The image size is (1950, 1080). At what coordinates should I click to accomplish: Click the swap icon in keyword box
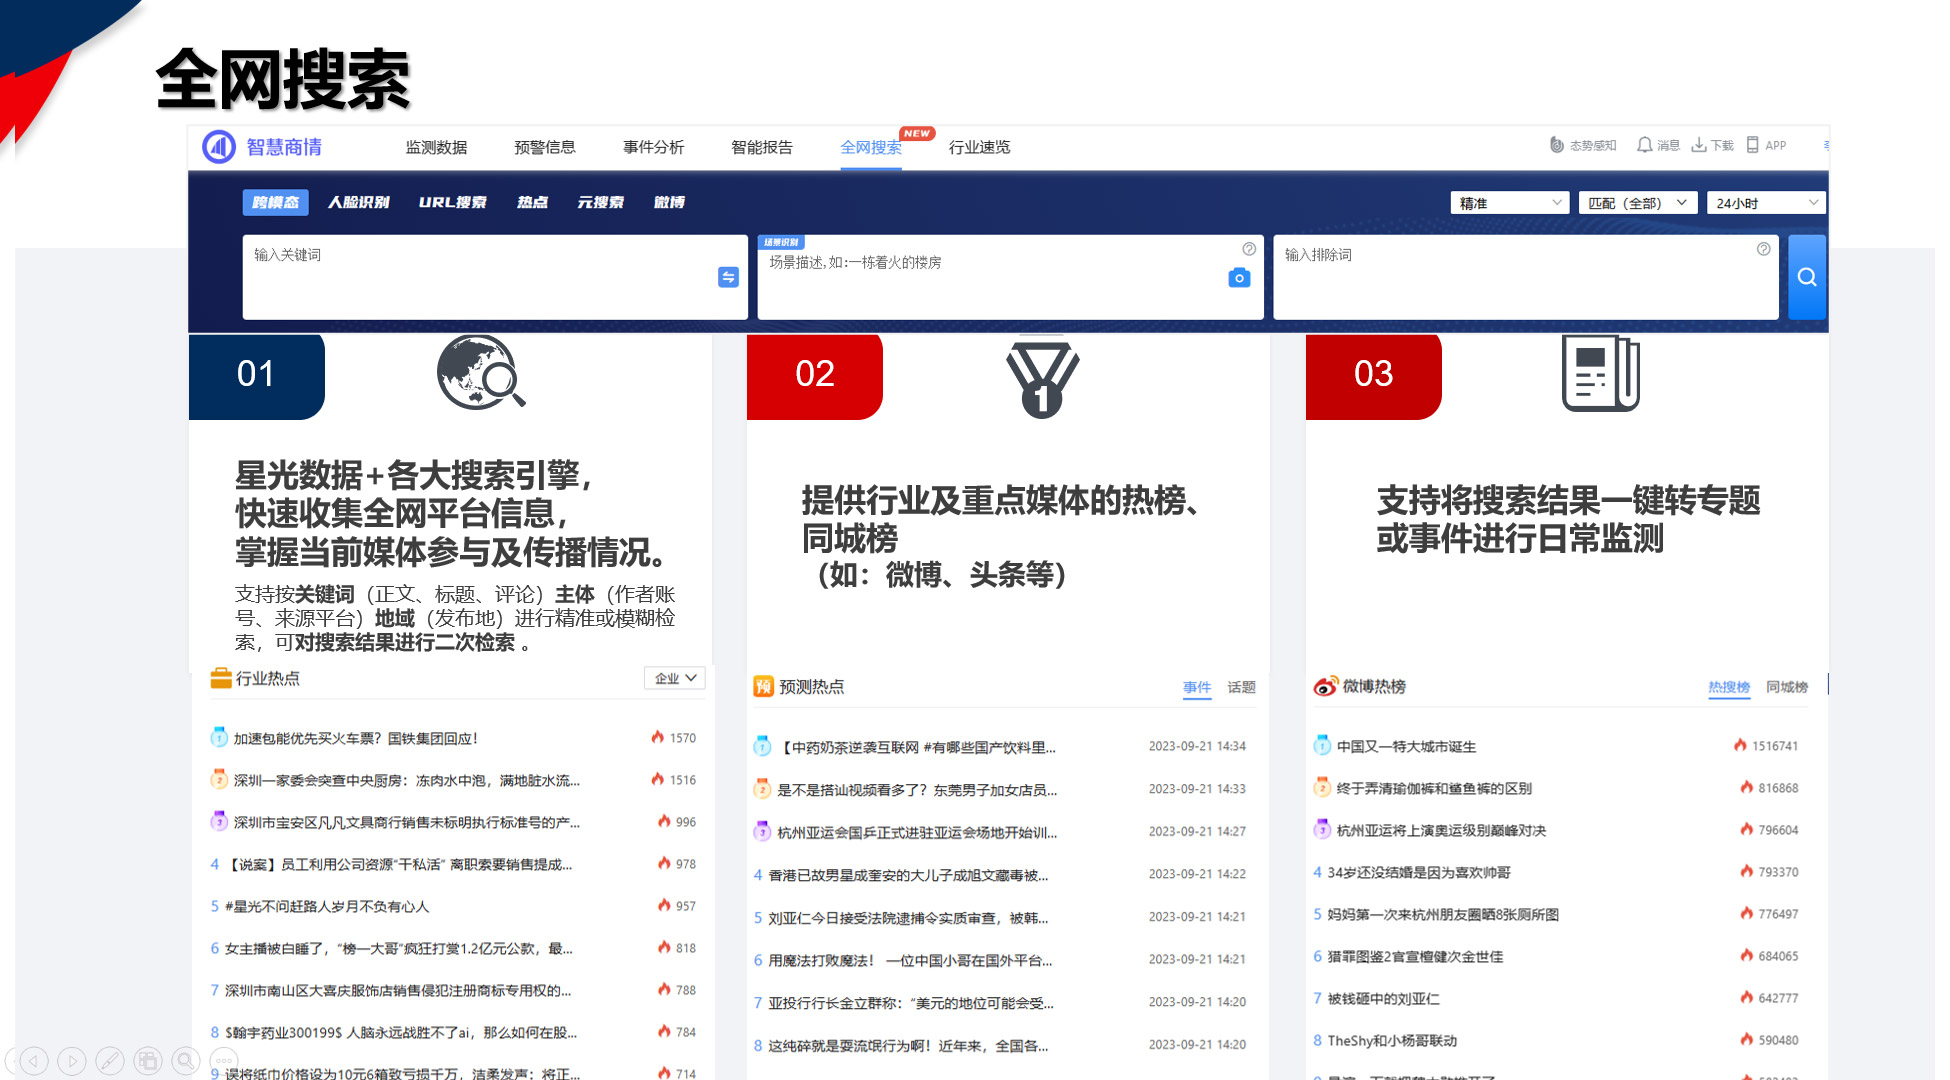click(x=728, y=277)
